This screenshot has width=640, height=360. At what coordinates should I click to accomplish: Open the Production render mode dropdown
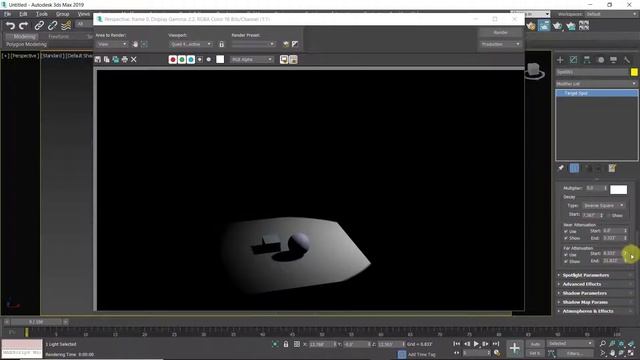click(500, 44)
